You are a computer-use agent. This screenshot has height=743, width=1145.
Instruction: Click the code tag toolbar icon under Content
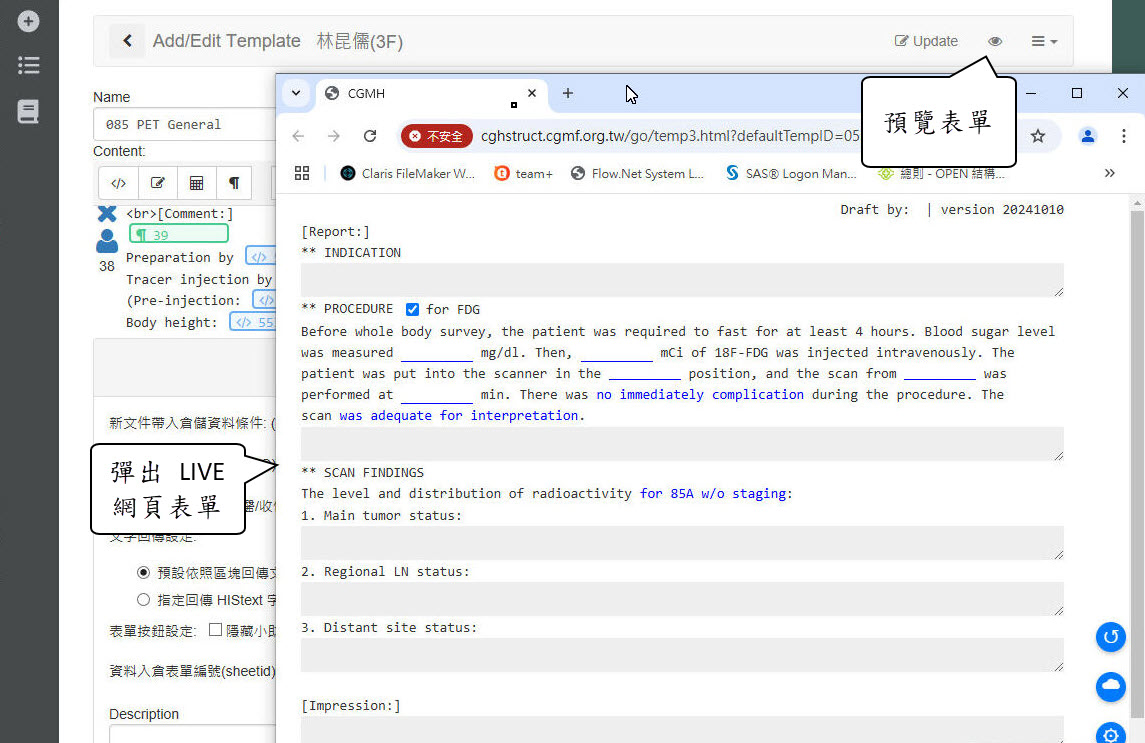tap(119, 183)
